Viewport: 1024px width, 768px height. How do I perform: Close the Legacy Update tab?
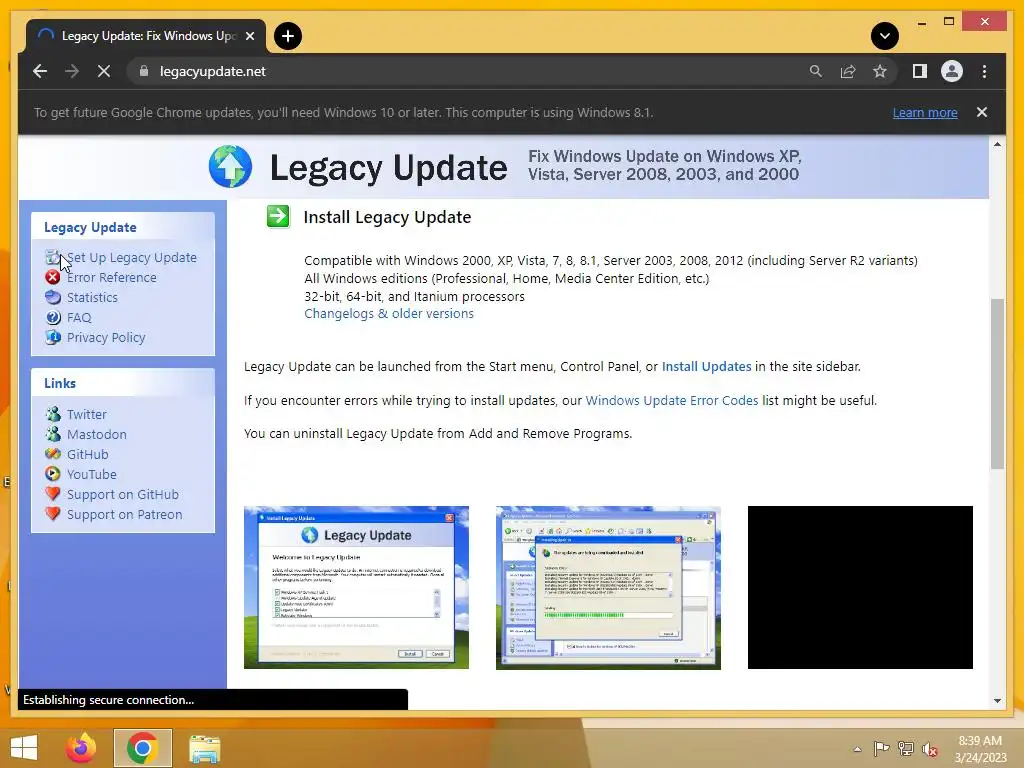249,36
